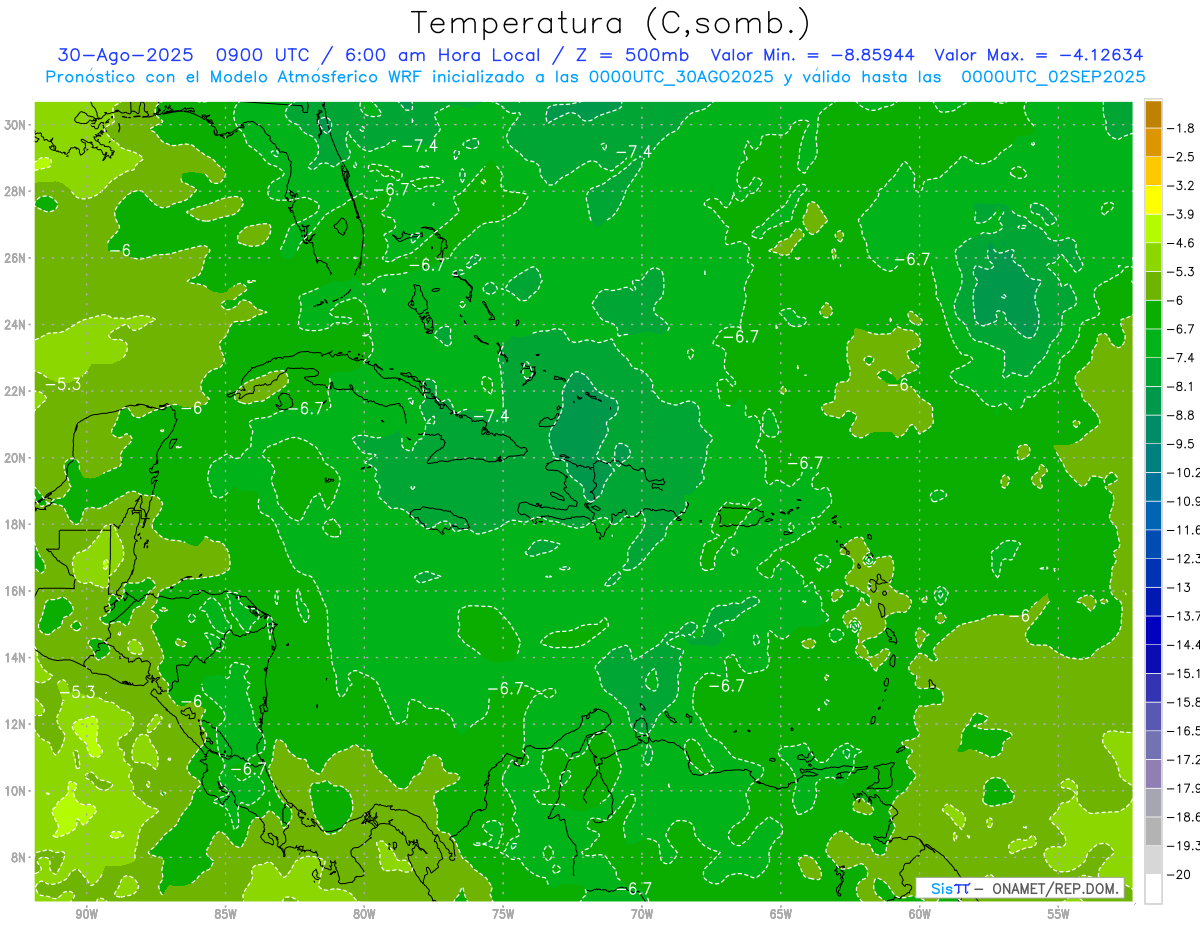Click the '26N' latitude axis label

coord(17,258)
